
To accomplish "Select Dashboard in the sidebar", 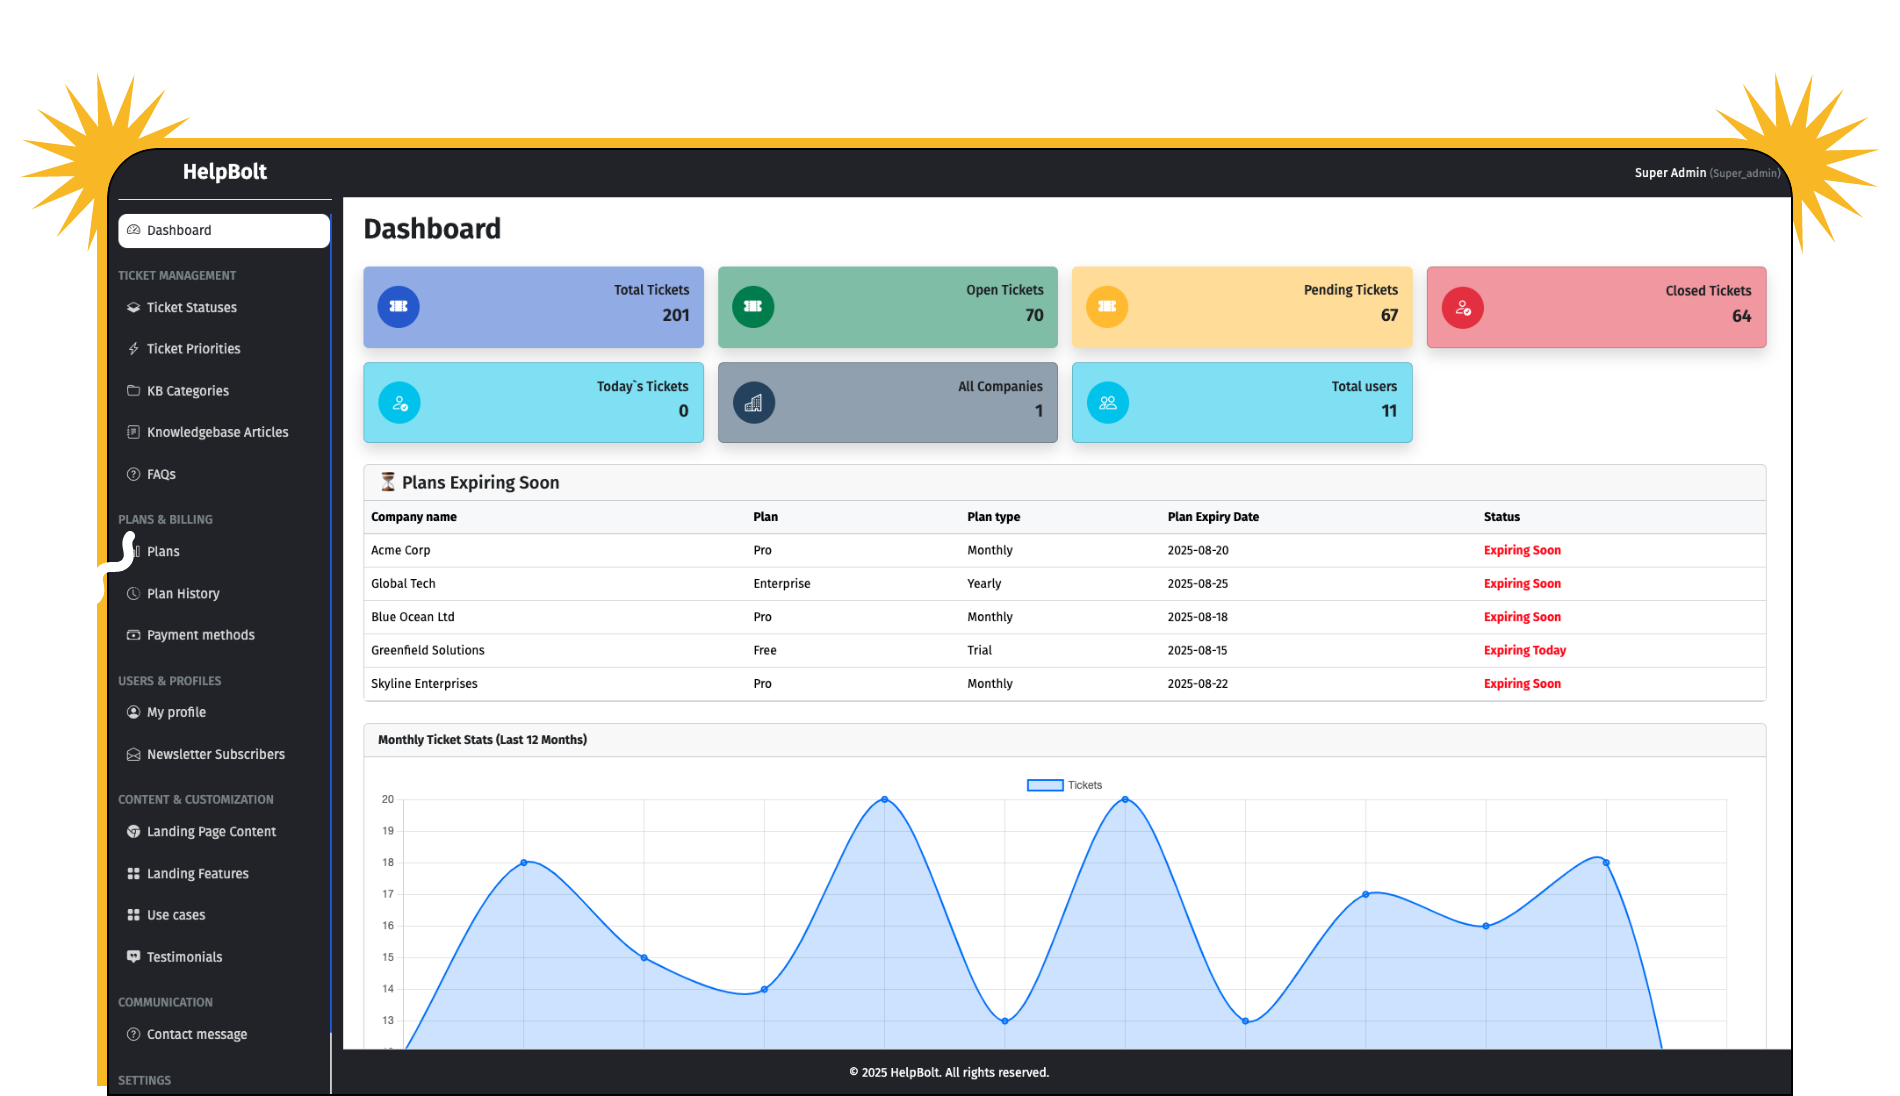I will (x=224, y=230).
